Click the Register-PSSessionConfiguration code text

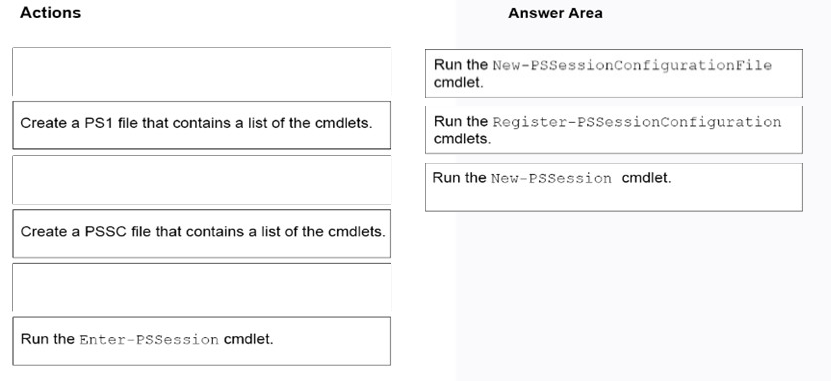[636, 122]
